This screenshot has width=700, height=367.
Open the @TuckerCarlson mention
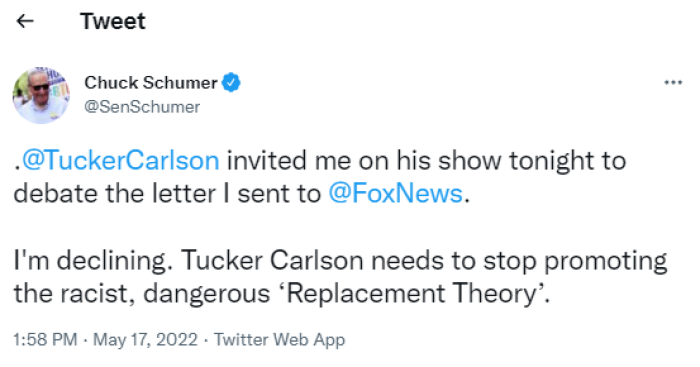[x=121, y=160]
